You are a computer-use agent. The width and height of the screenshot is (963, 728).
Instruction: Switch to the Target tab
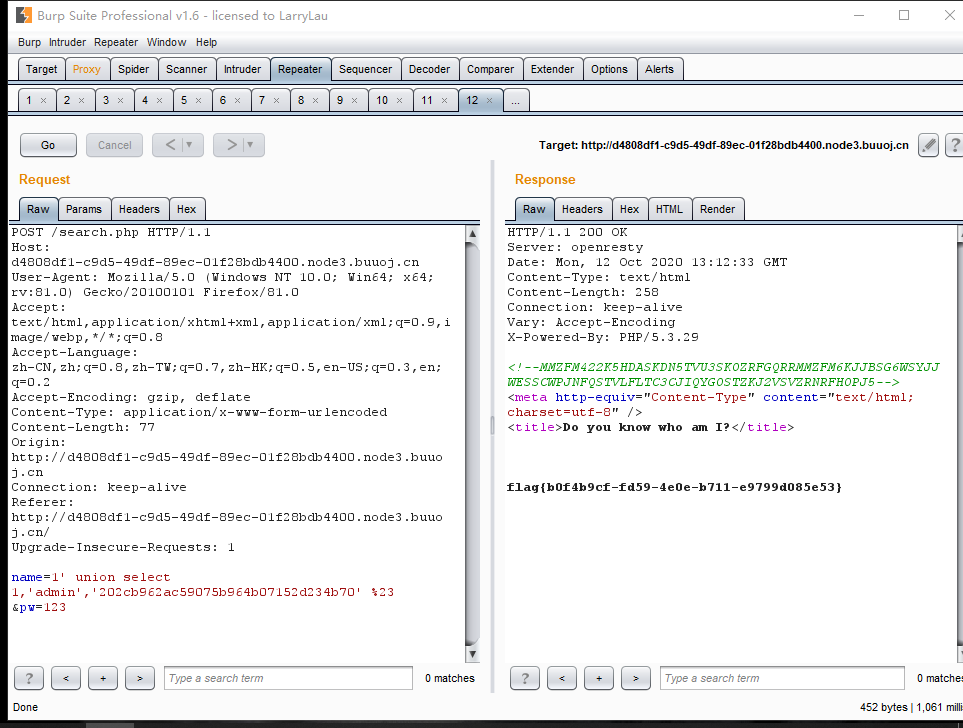(41, 69)
